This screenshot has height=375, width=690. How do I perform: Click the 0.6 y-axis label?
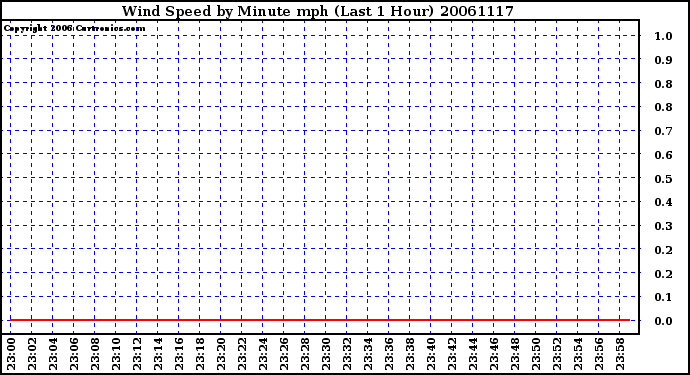pos(663,155)
